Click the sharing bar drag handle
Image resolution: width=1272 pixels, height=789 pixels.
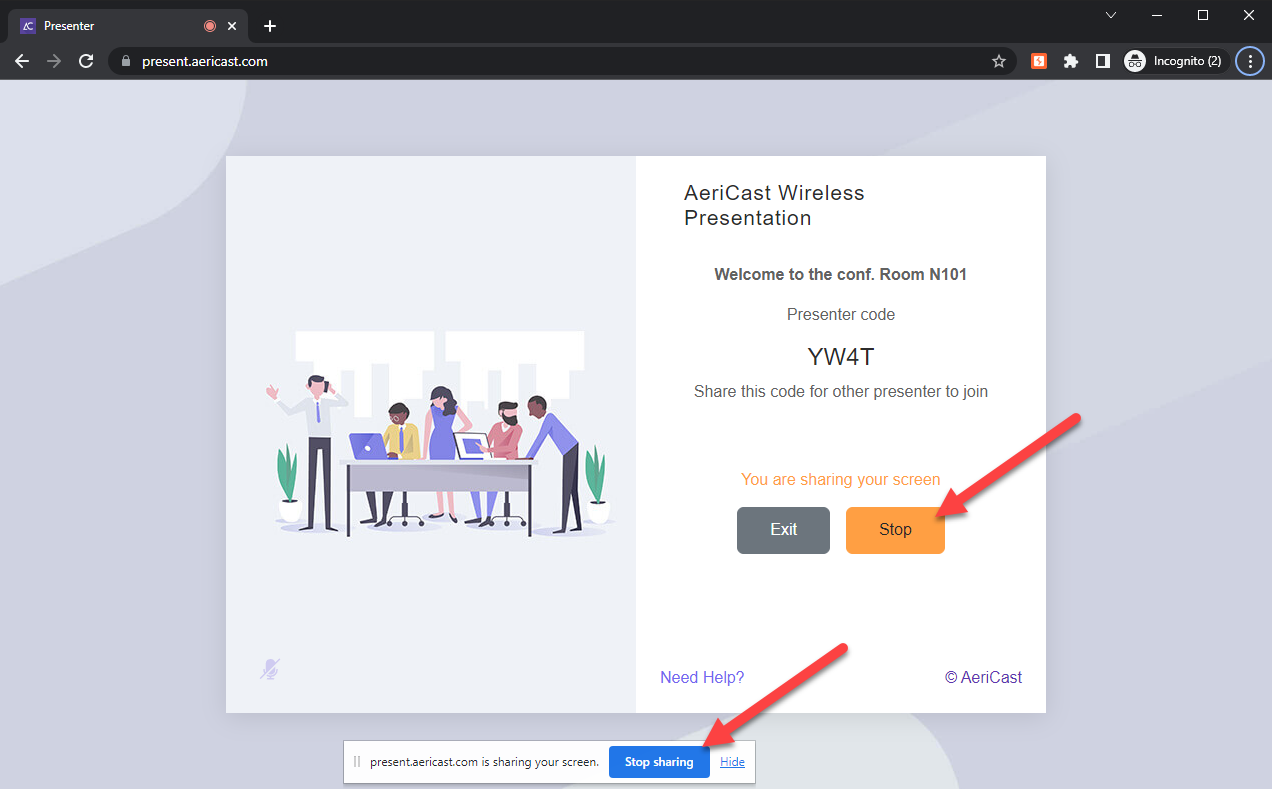[357, 762]
